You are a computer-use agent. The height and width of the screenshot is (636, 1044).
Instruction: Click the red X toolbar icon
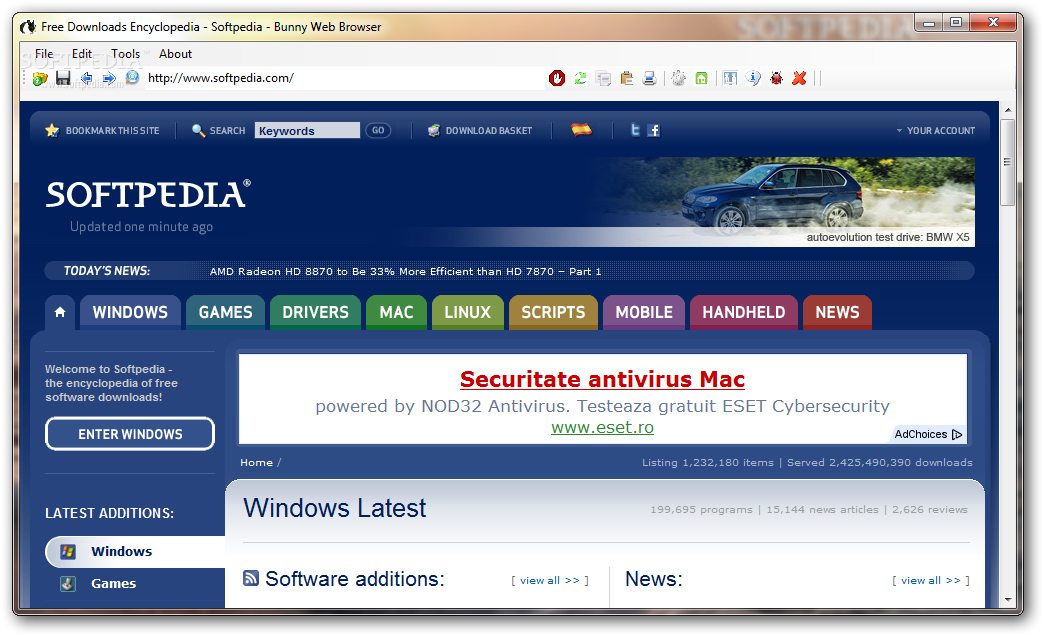tap(799, 79)
